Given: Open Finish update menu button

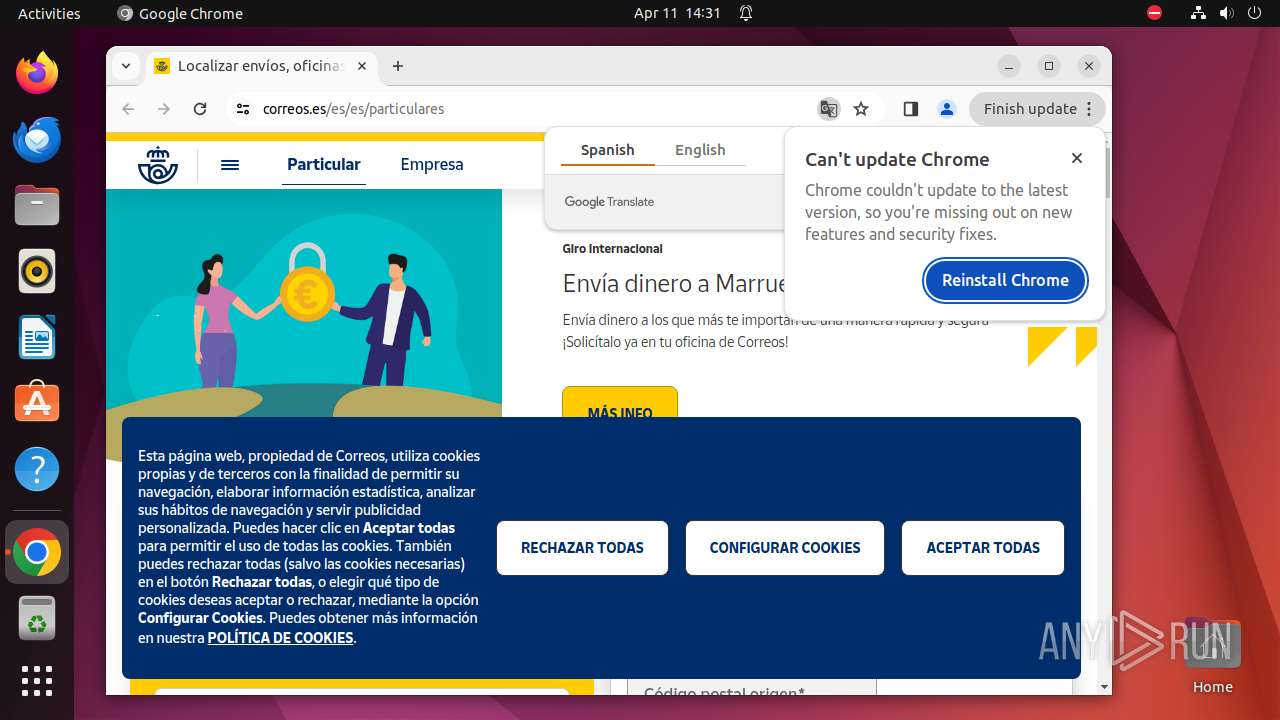Looking at the screenshot, I should (1037, 109).
